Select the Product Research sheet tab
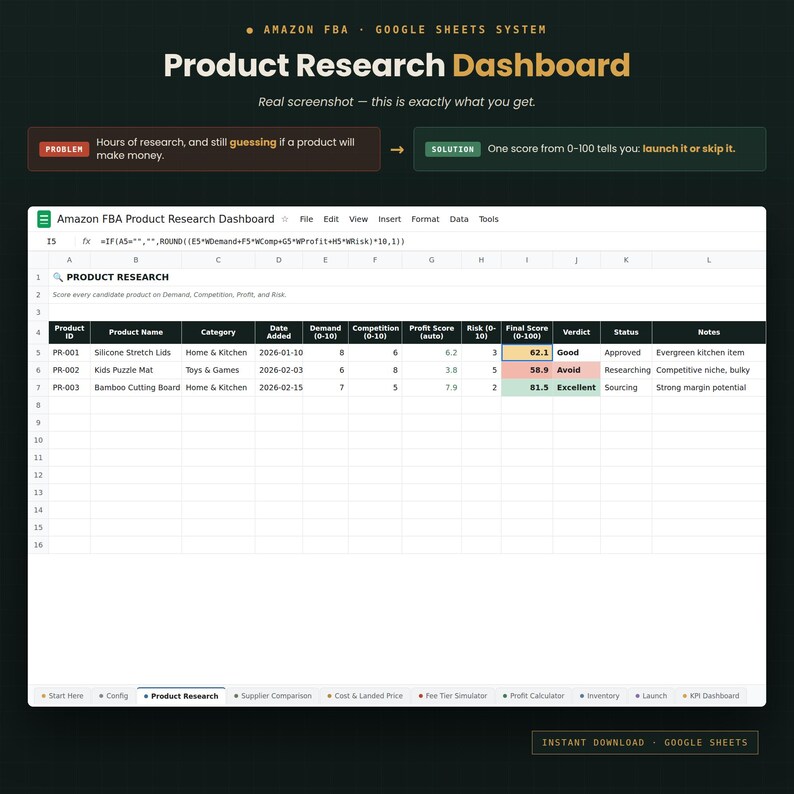The width and height of the screenshot is (794, 794). (x=181, y=696)
